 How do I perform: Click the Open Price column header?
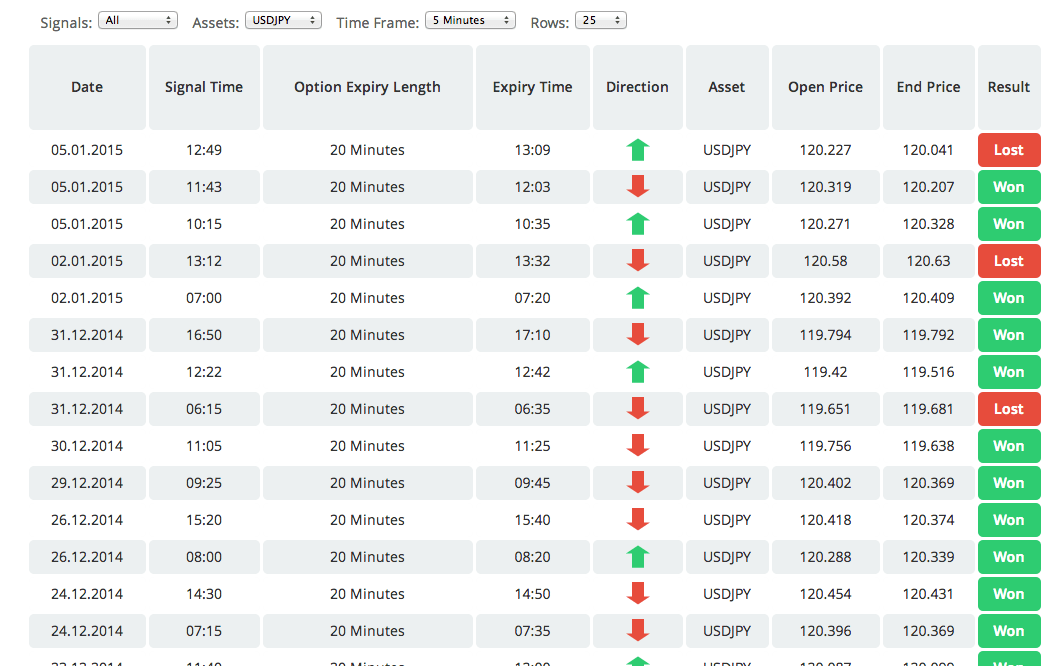(x=825, y=87)
